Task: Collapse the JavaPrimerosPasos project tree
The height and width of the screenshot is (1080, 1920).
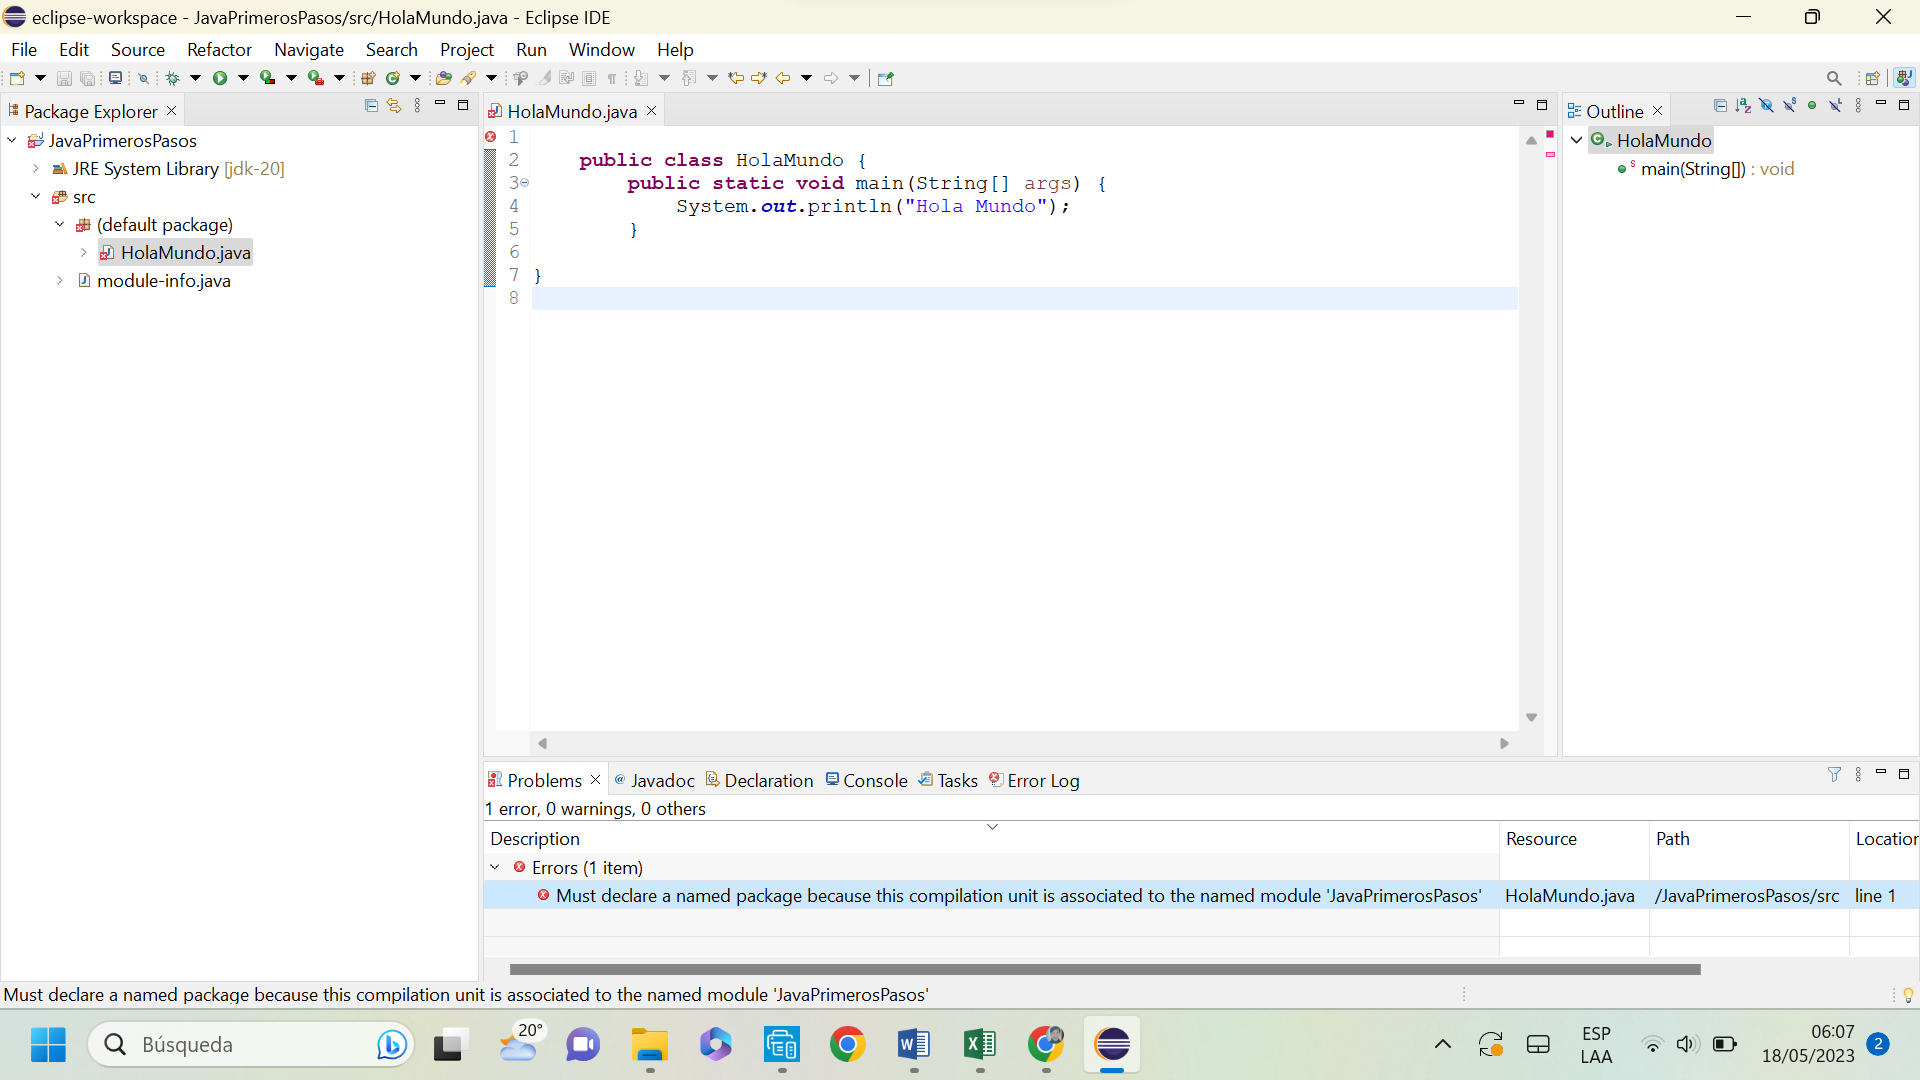Action: click(x=12, y=140)
